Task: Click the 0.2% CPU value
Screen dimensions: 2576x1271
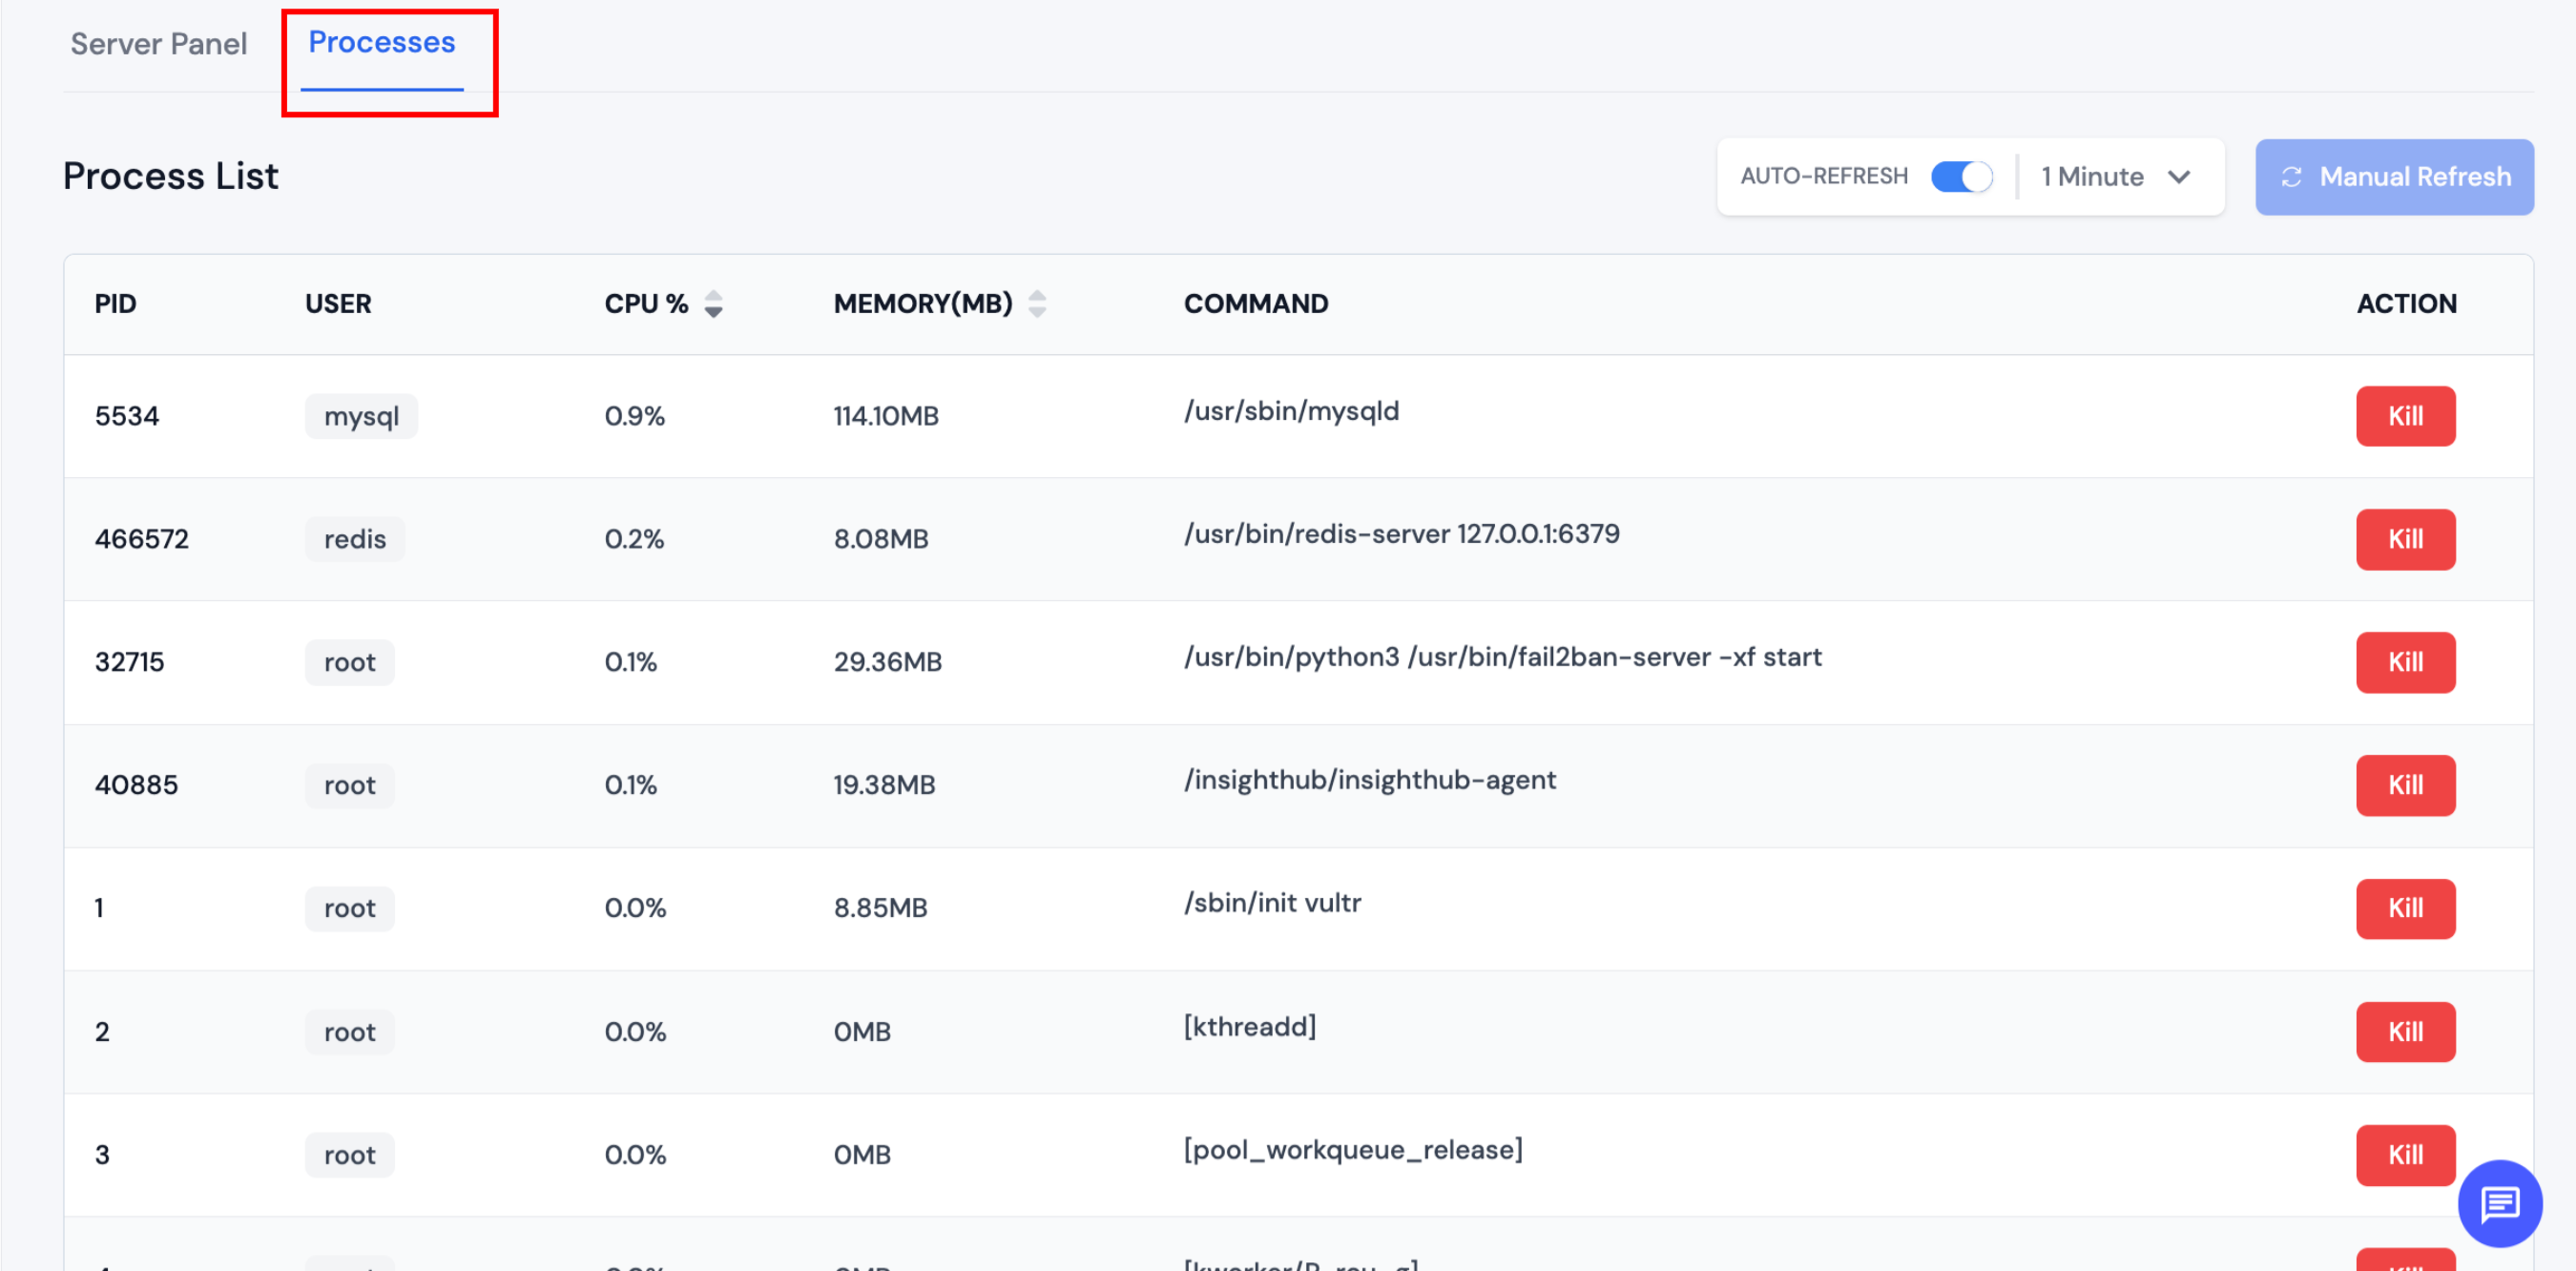Action: coord(634,539)
